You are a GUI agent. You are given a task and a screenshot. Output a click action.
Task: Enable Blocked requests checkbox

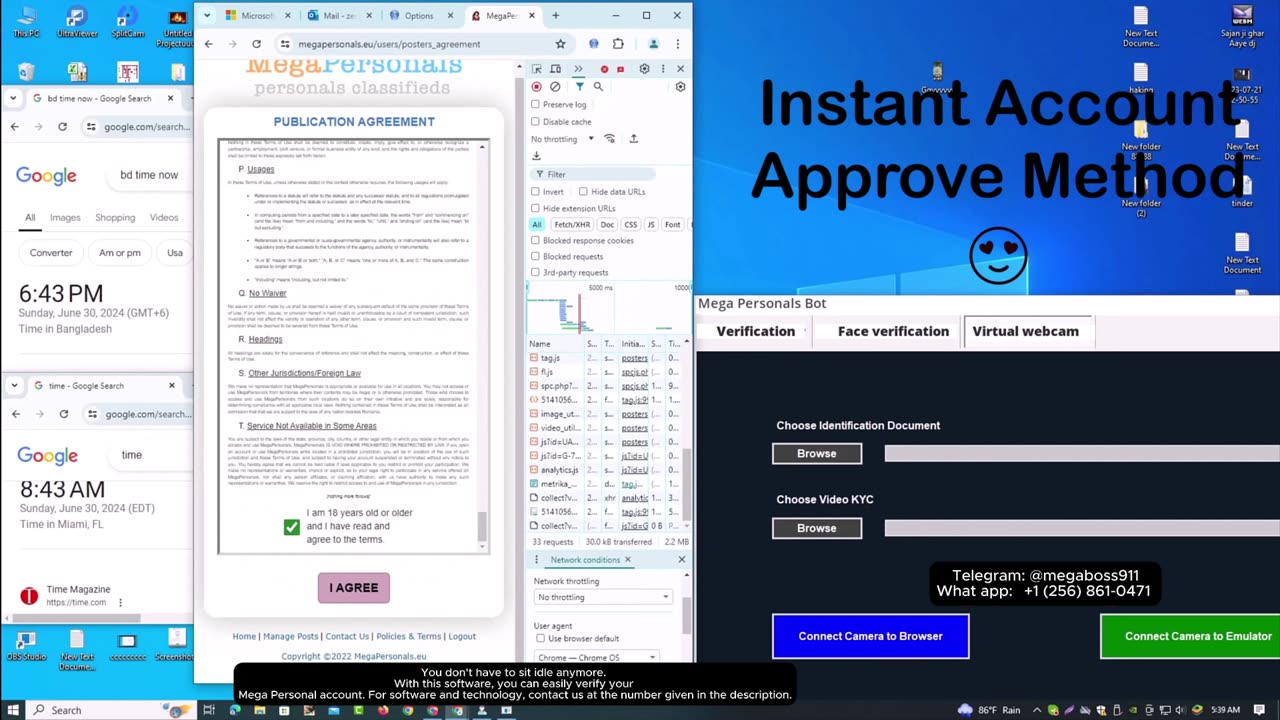(x=536, y=257)
